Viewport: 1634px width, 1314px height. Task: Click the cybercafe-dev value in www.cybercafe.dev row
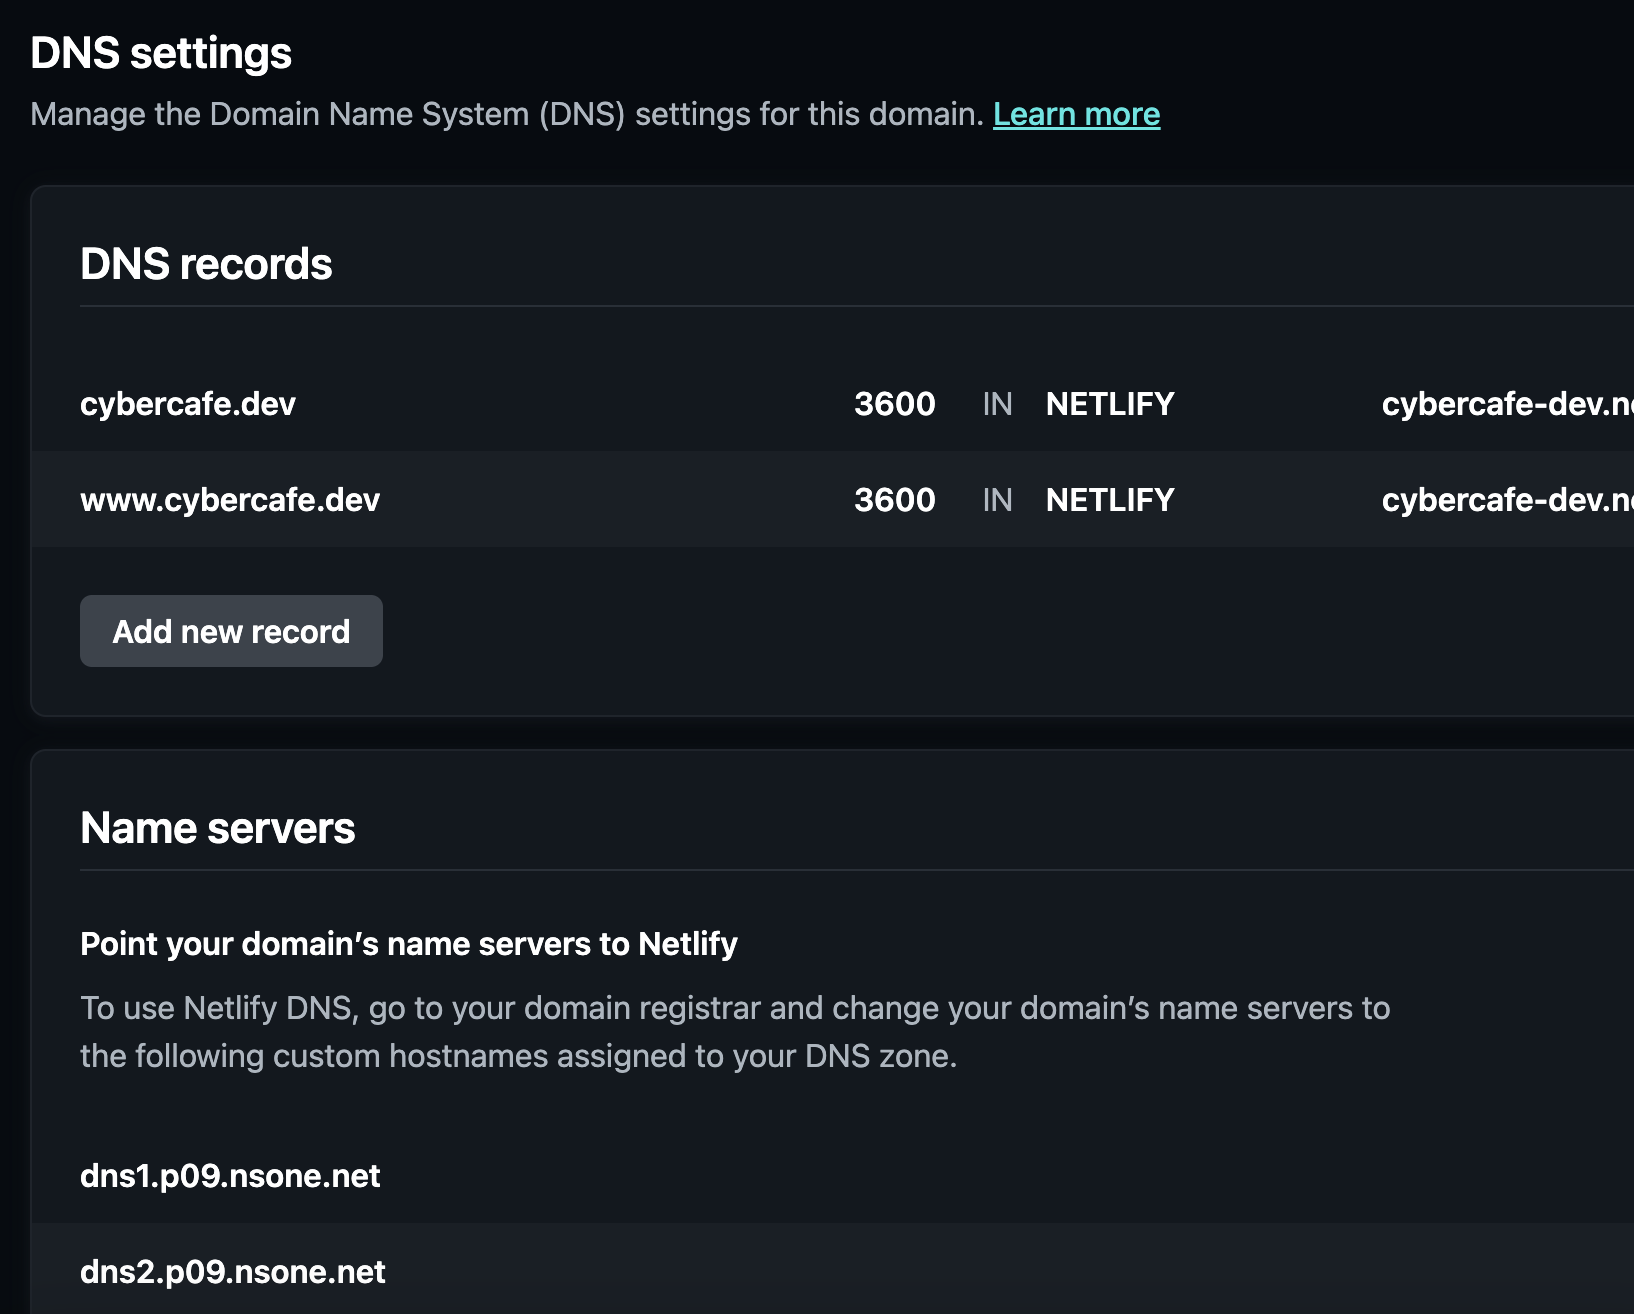[1508, 500]
